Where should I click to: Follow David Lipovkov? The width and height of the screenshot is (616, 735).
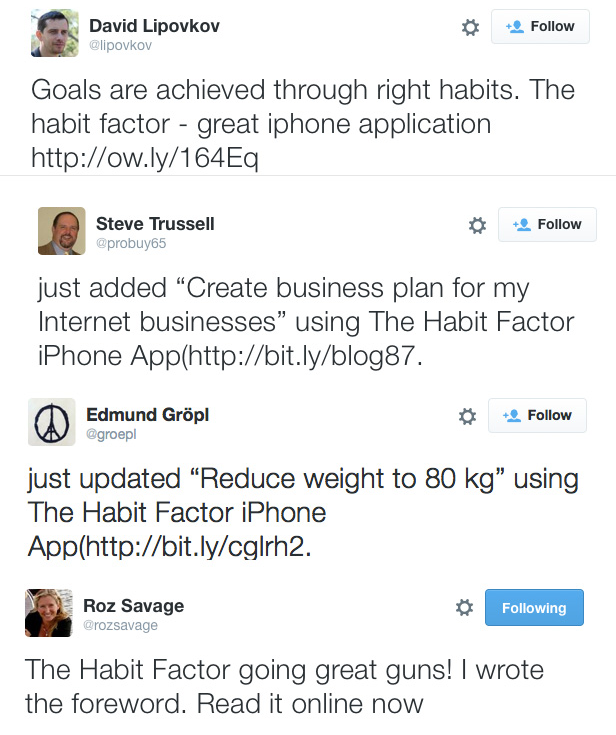point(540,27)
